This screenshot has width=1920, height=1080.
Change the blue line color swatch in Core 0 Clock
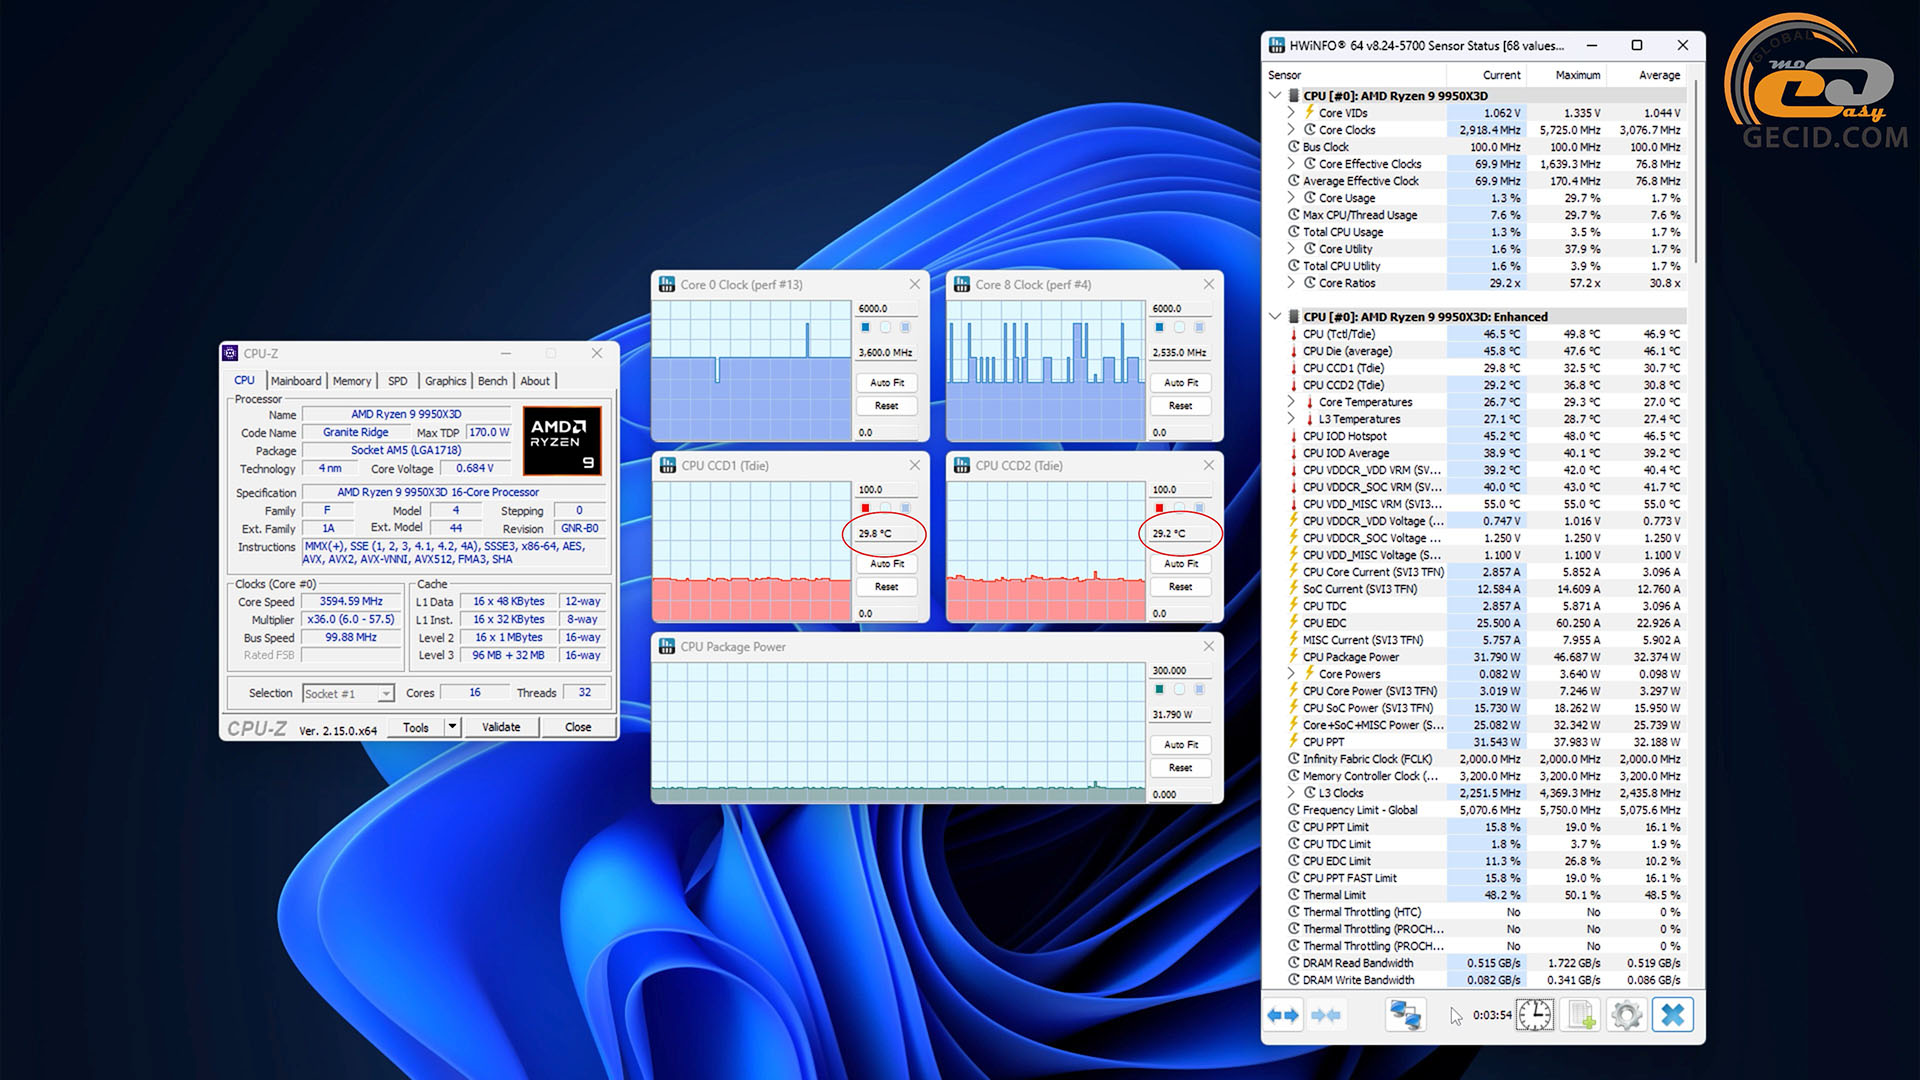click(x=866, y=327)
